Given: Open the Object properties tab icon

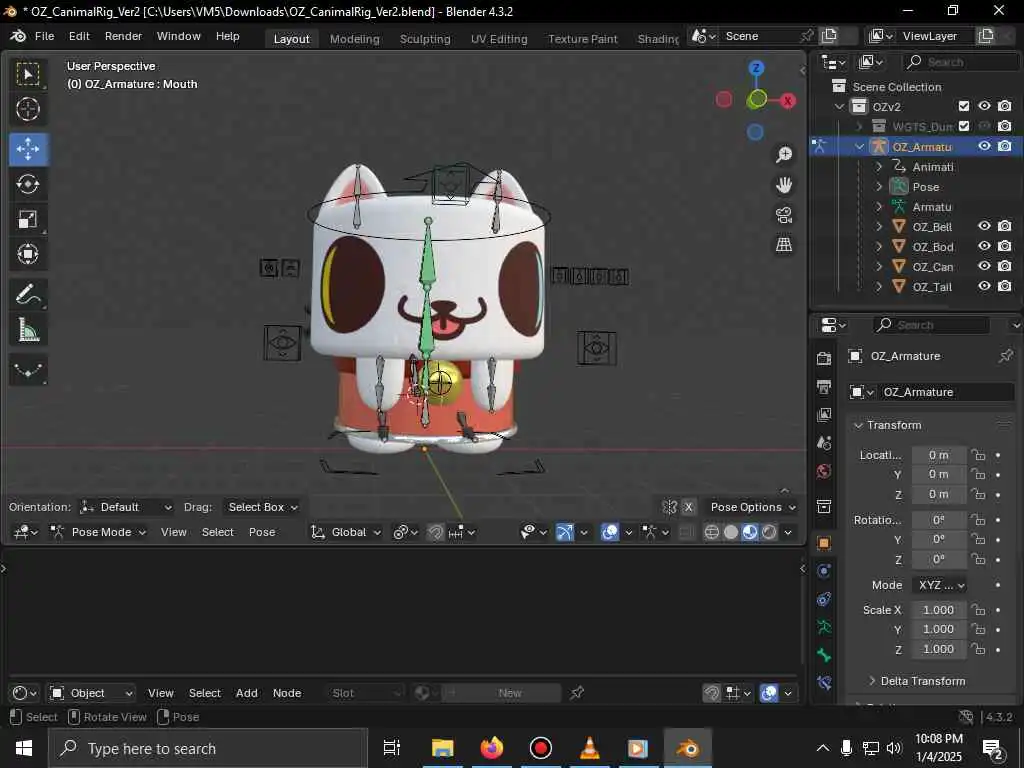Looking at the screenshot, I should [824, 543].
